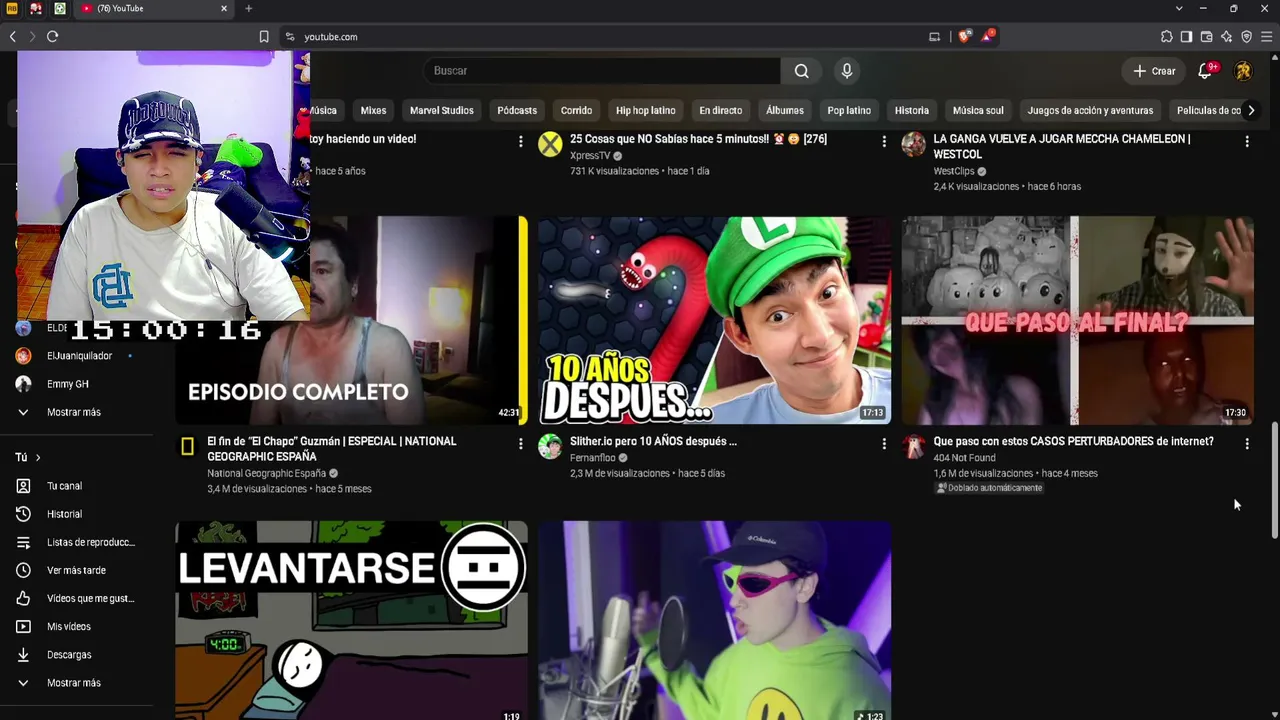1280x720 pixels.
Task: Select the Álbumes chip
Action: (x=785, y=110)
